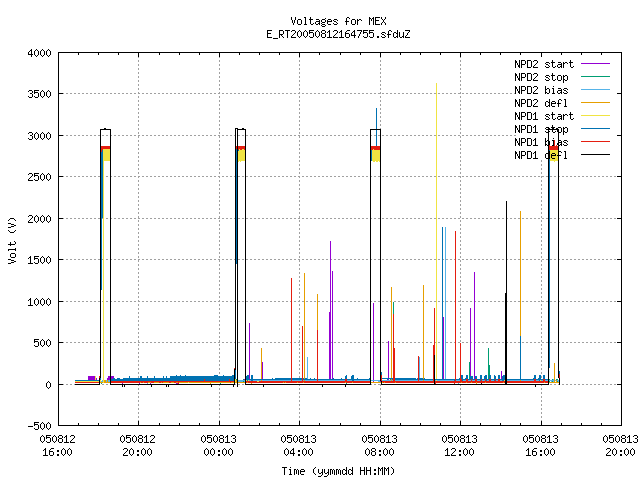The height and width of the screenshot is (480, 640).
Task: Click the NPD2 defl legend label
Action: [x=541, y=103]
